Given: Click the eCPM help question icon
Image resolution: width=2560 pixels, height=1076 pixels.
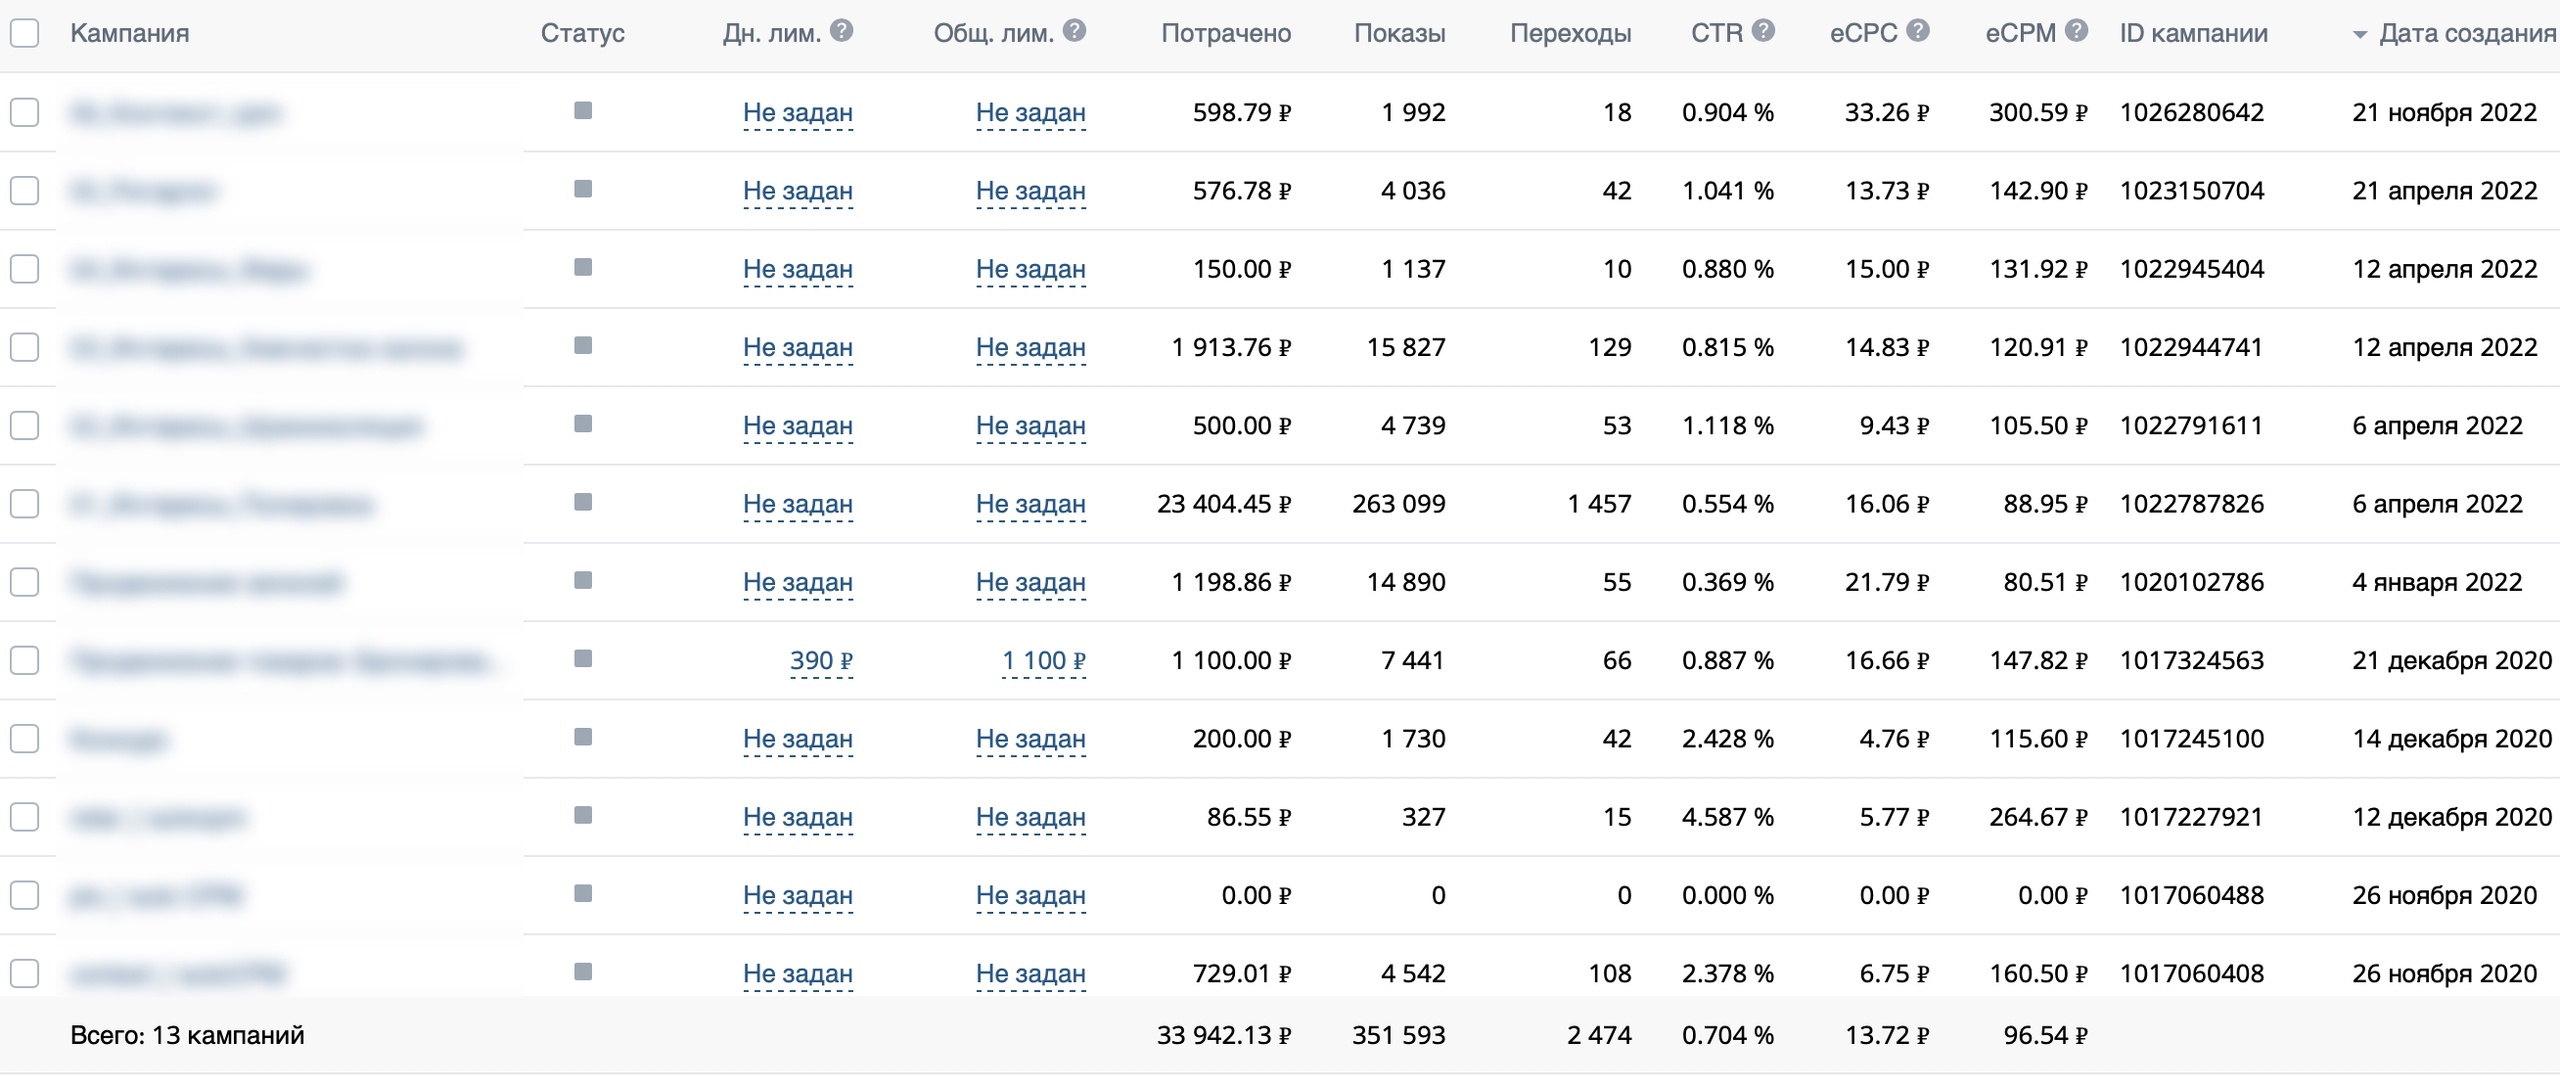Looking at the screenshot, I should click(2076, 31).
